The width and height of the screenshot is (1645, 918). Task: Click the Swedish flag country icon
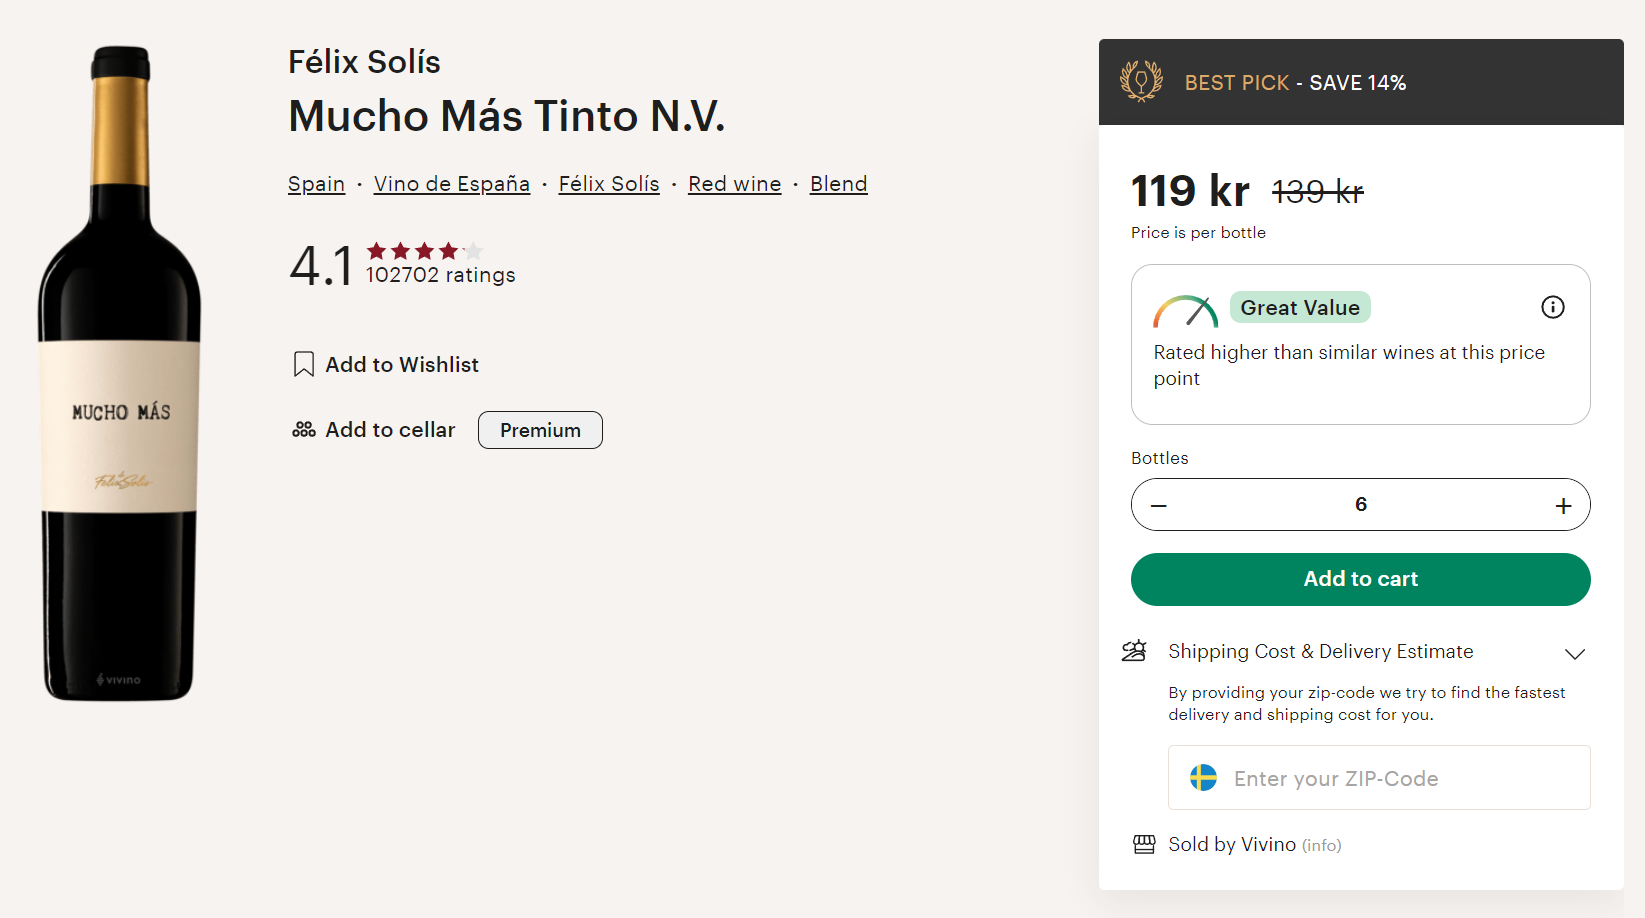click(1203, 778)
